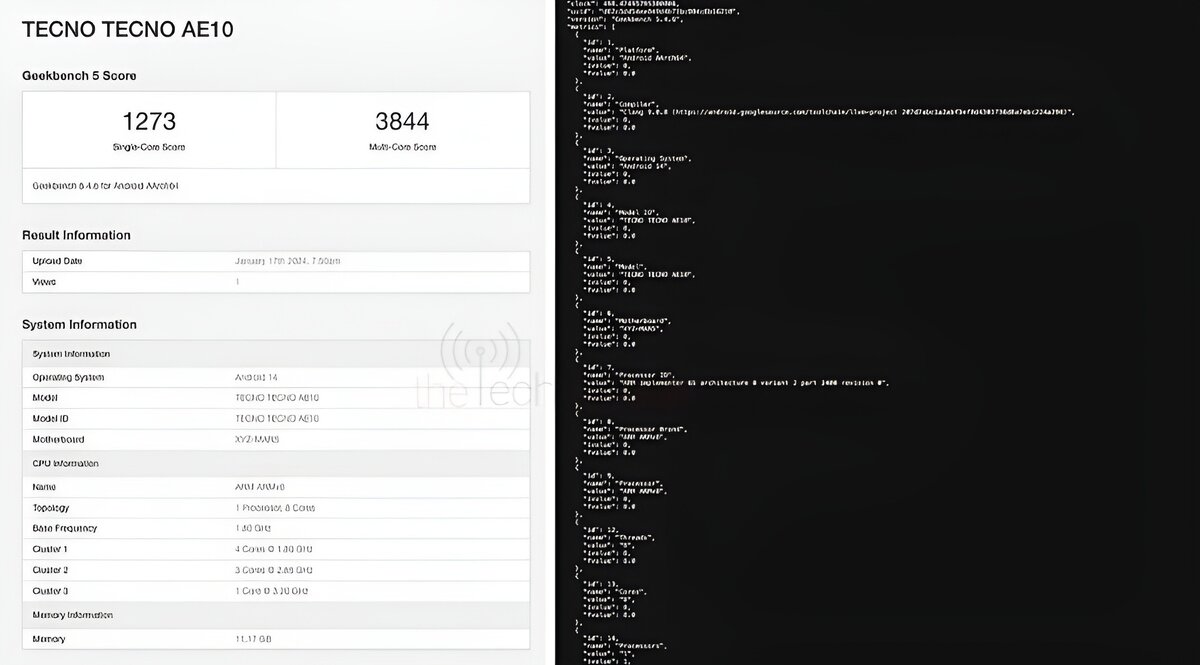
Task: Click the upload date value January 17th 2024
Action: [x=287, y=261]
